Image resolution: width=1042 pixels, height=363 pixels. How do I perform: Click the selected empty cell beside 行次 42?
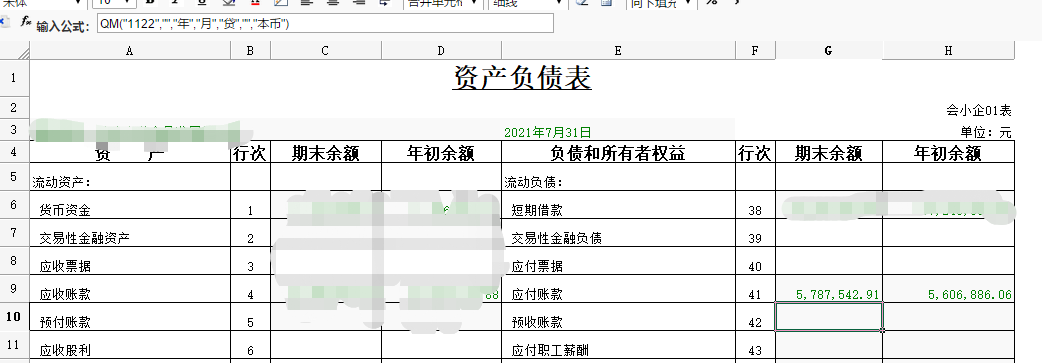click(829, 316)
